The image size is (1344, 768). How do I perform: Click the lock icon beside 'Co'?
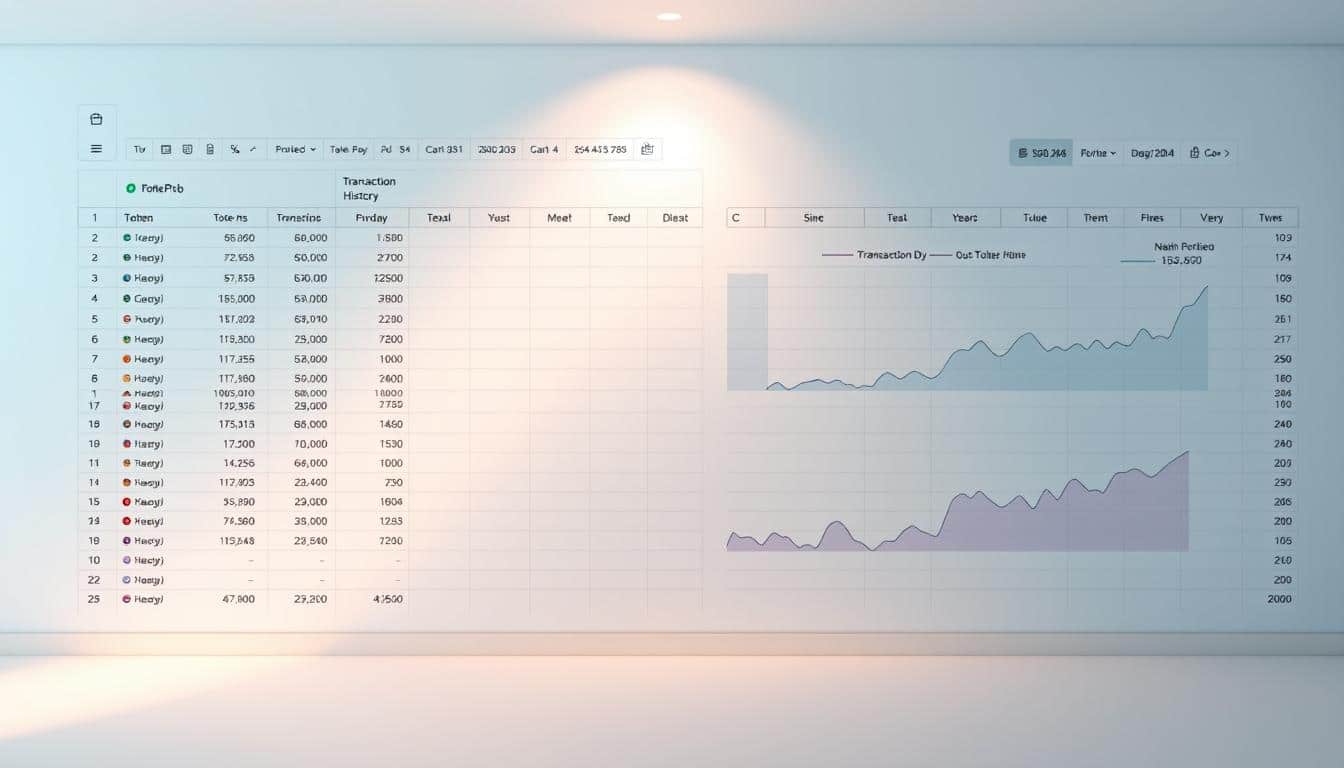pyautogui.click(x=1194, y=153)
